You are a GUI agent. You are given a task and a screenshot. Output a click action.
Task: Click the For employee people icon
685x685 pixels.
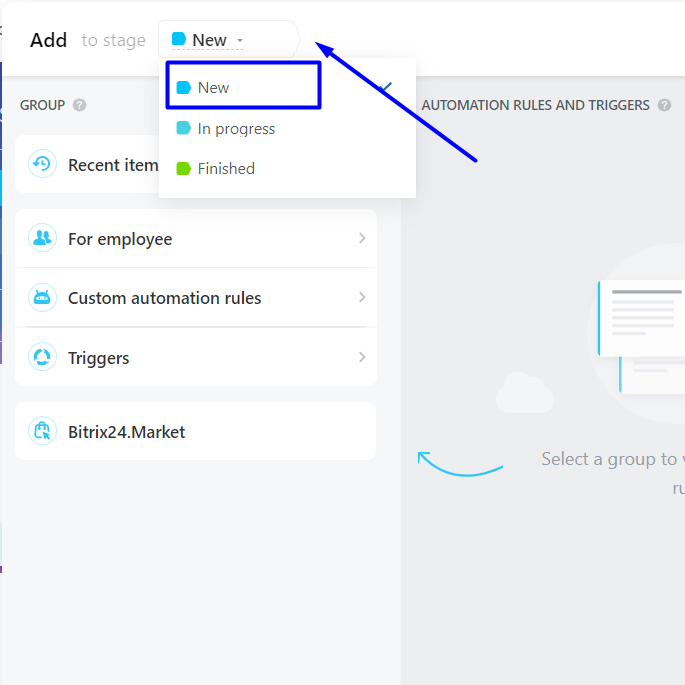point(42,239)
